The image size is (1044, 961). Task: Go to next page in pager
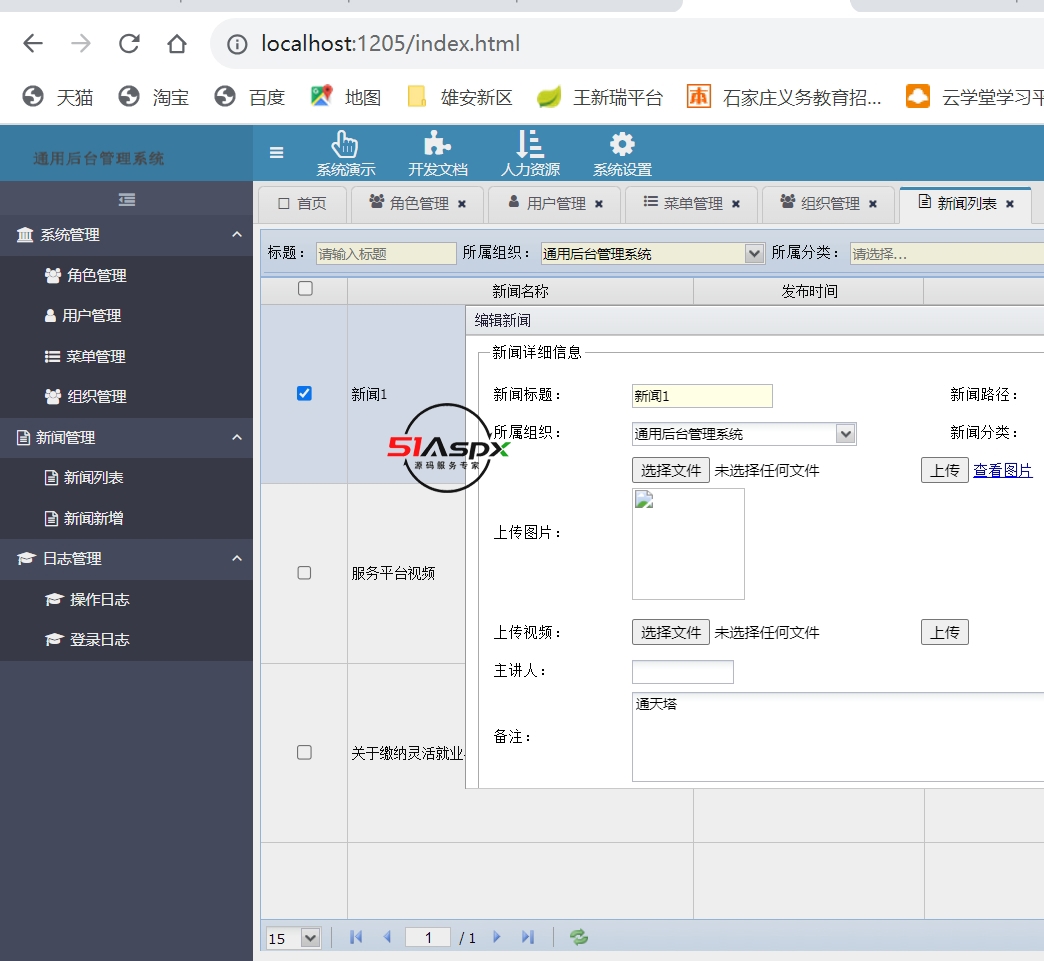[x=497, y=938]
